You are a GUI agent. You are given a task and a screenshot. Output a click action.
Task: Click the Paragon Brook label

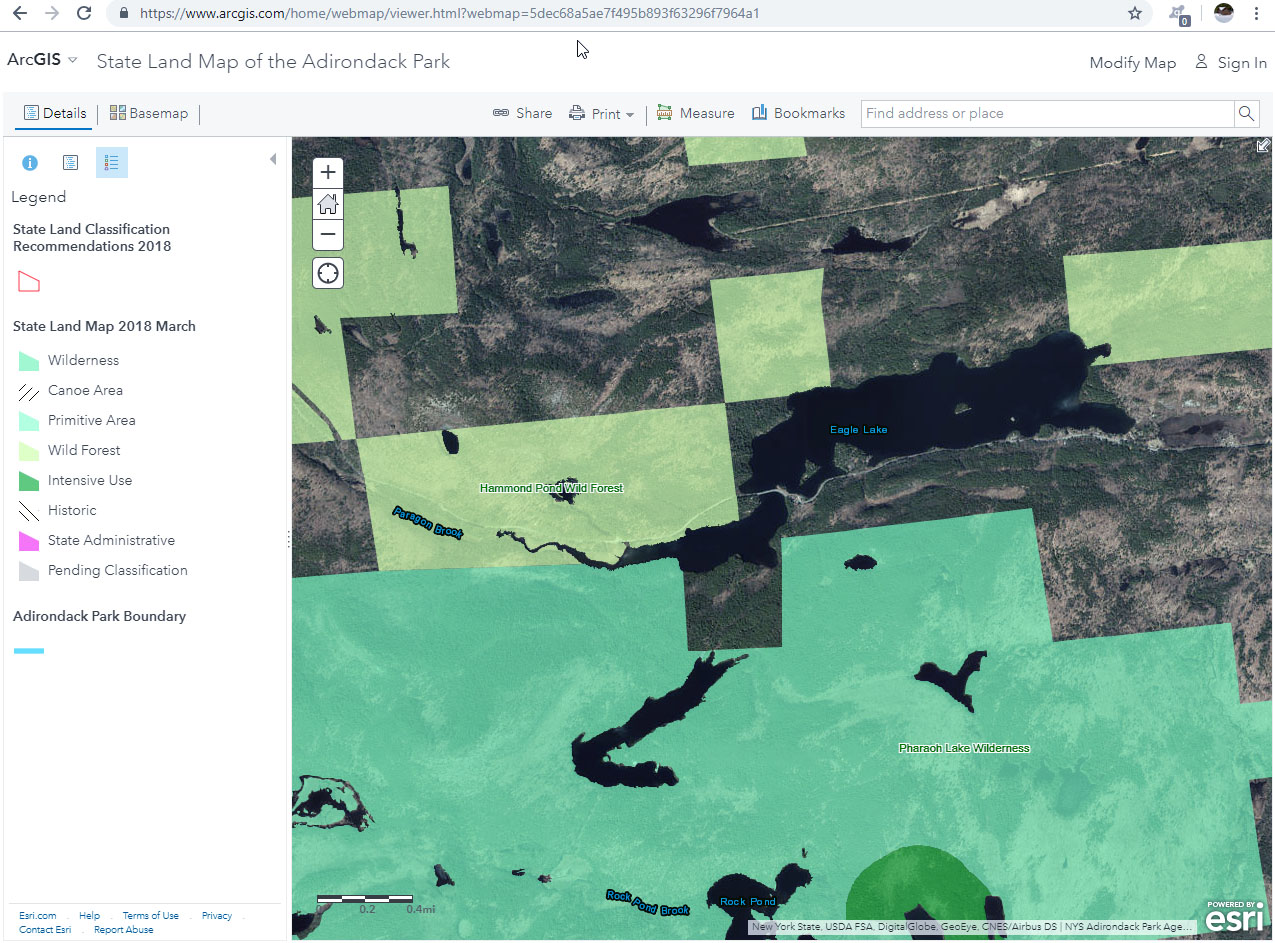(428, 522)
